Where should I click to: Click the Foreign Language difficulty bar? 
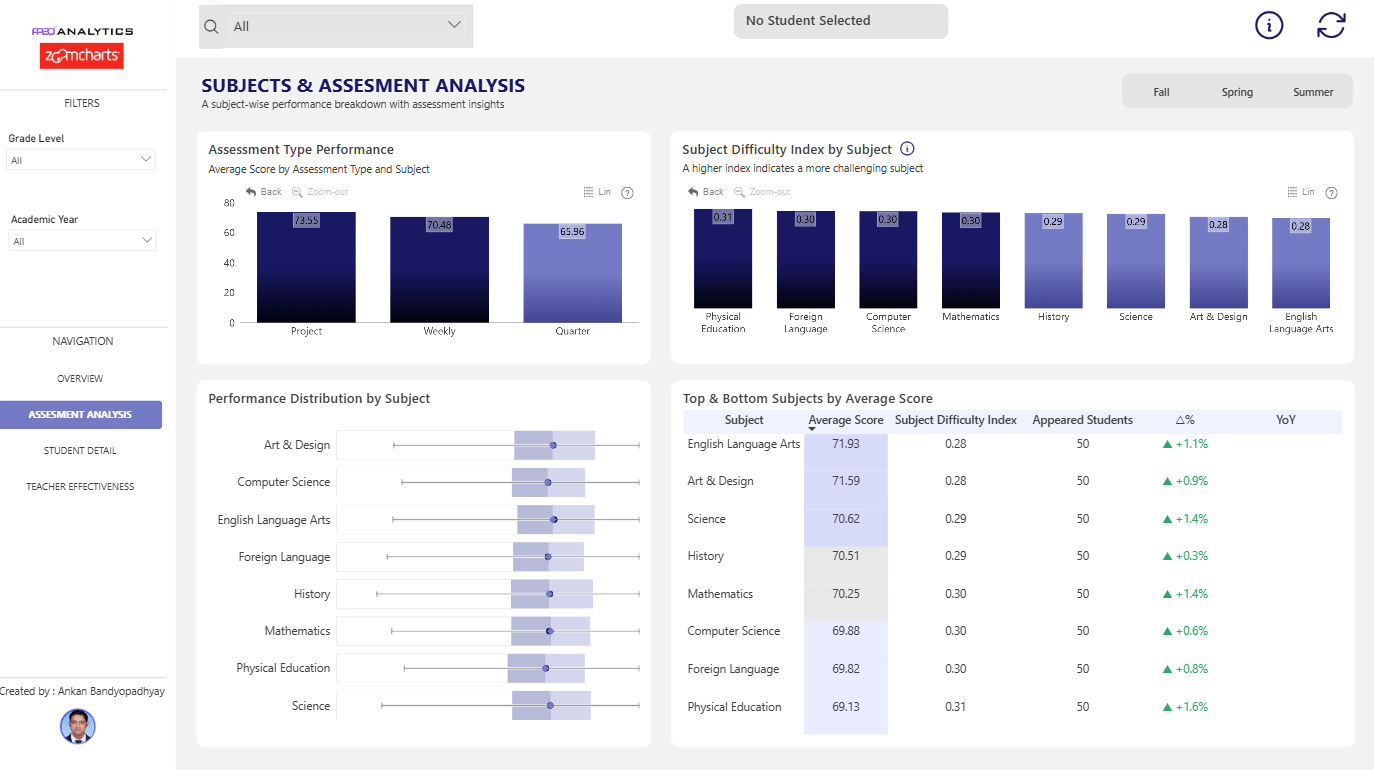[806, 259]
